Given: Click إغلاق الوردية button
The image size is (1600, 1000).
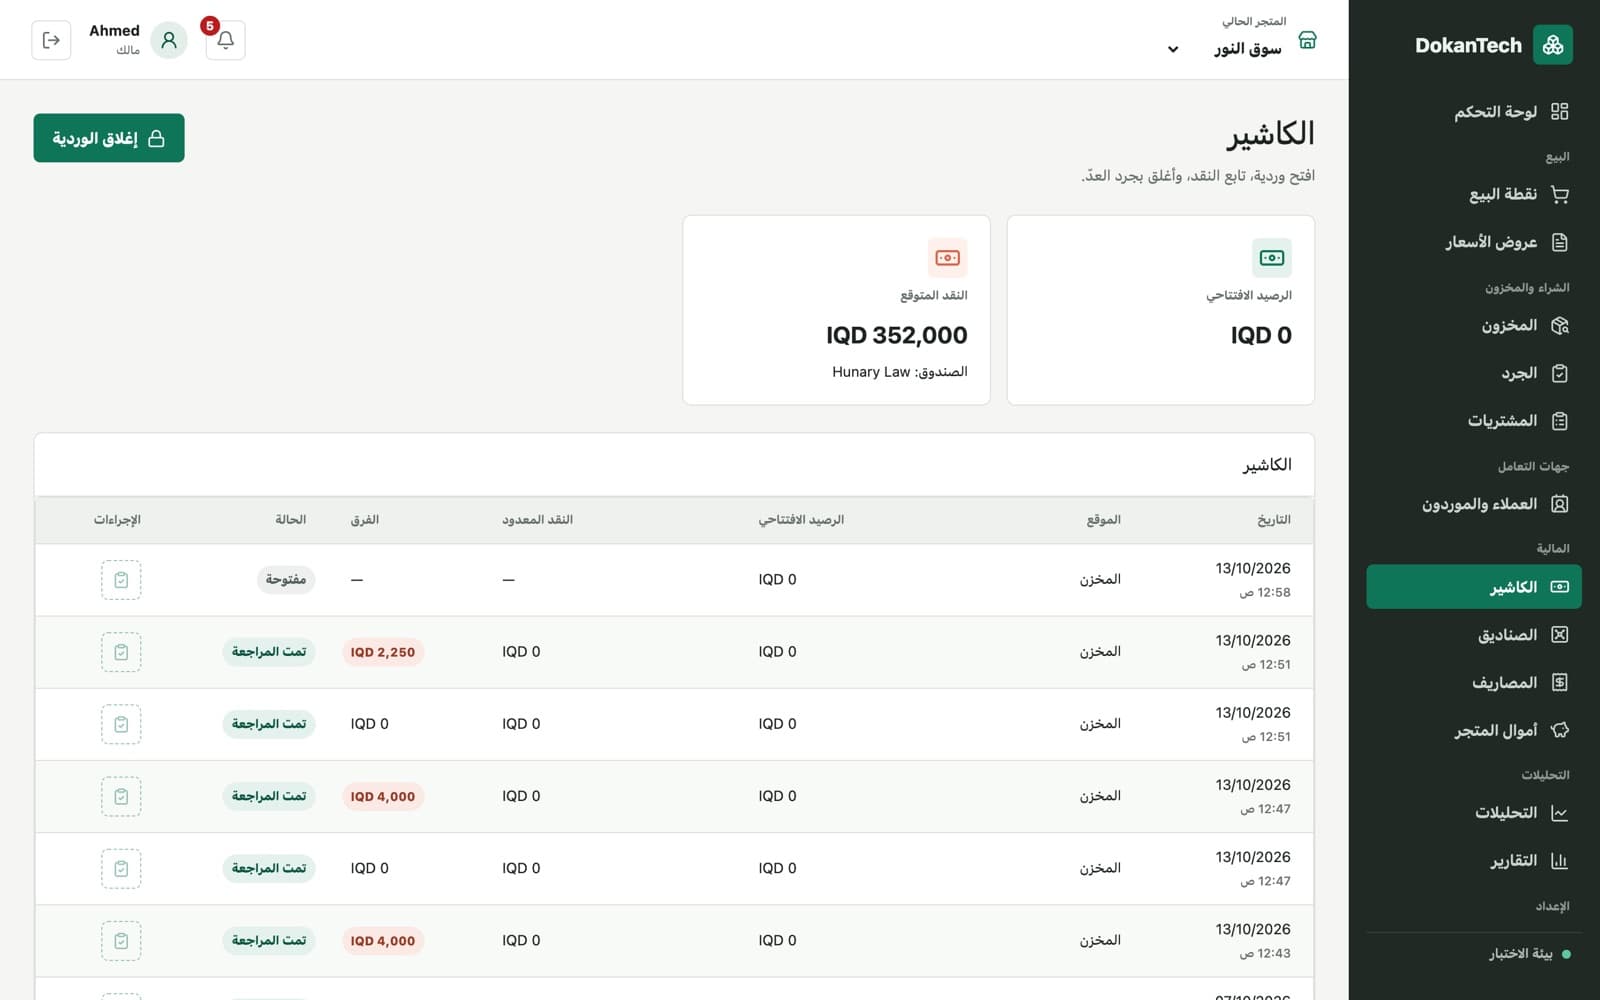Looking at the screenshot, I should [x=109, y=138].
